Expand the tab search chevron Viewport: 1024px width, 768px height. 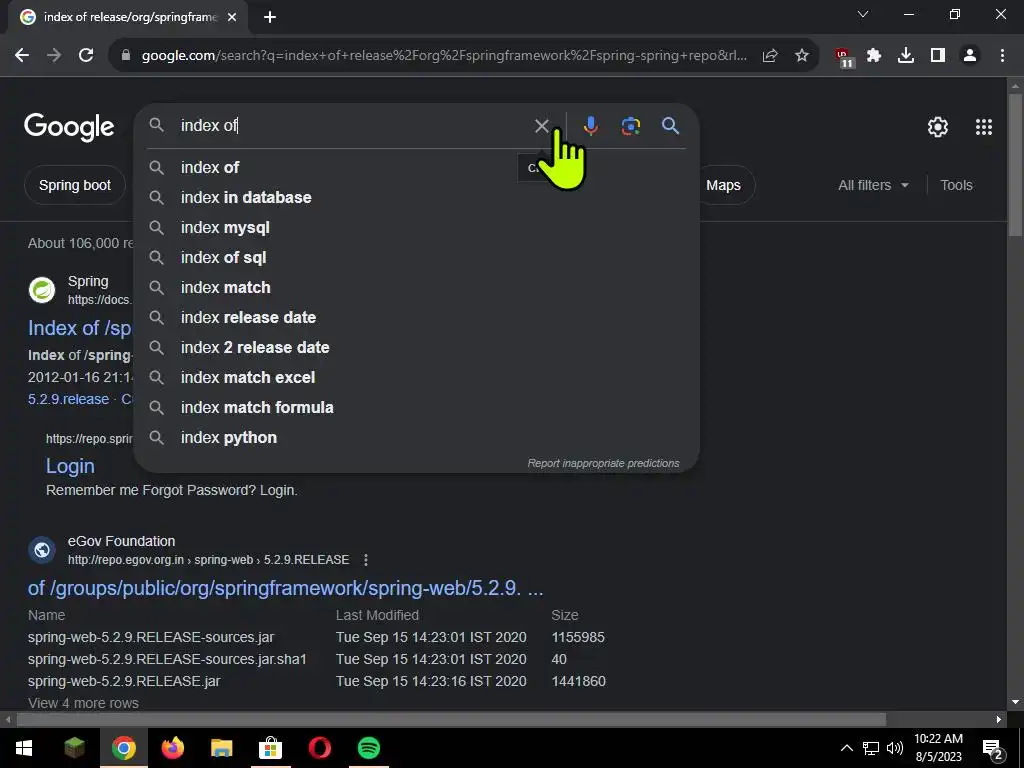point(863,14)
